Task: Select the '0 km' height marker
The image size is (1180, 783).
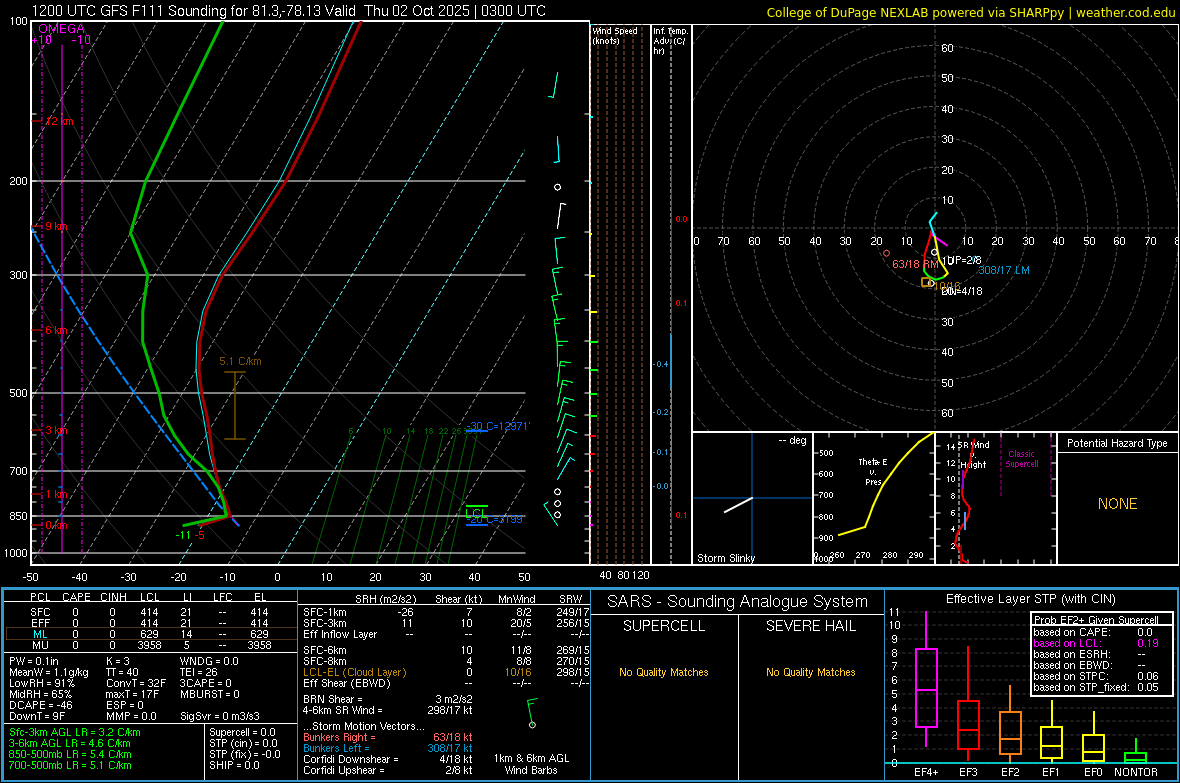Action: tap(56, 526)
